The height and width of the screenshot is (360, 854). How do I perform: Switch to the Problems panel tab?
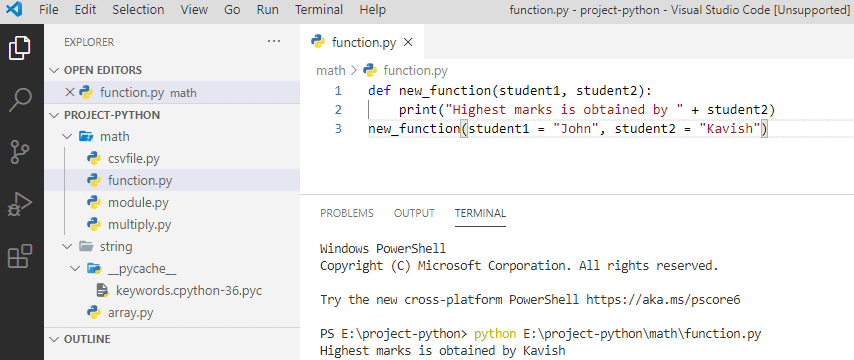click(x=346, y=213)
